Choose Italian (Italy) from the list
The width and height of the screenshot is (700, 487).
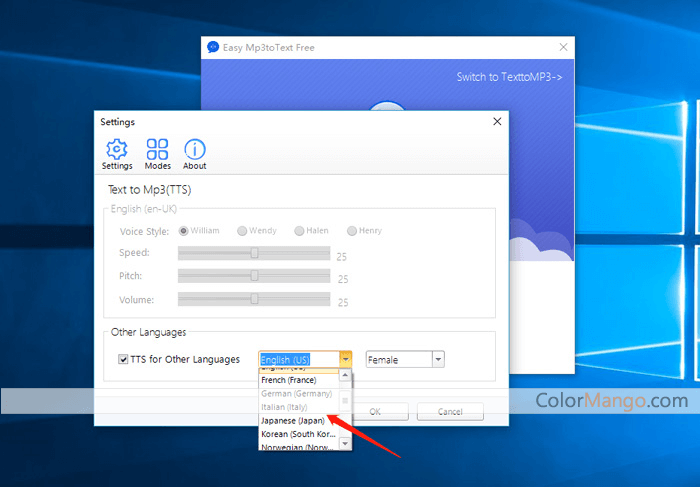pos(299,407)
